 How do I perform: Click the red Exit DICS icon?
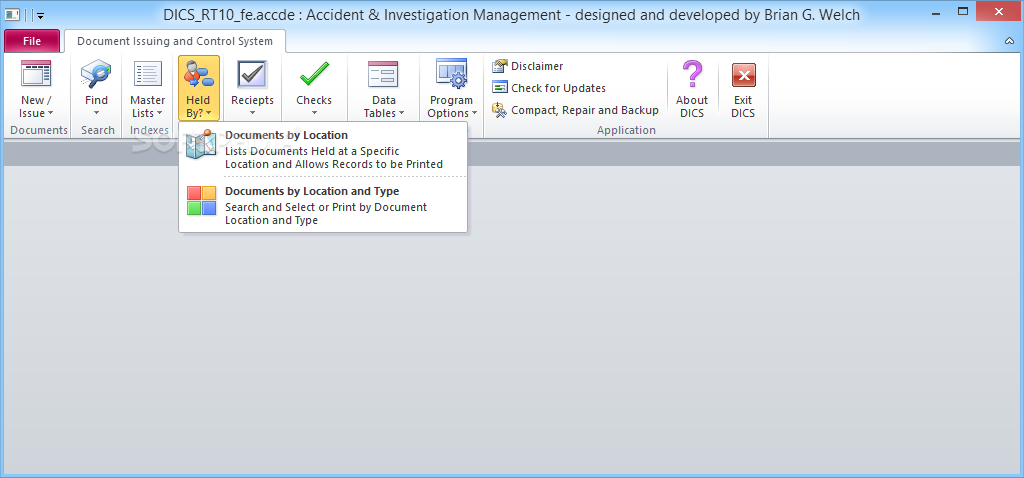[x=743, y=74]
